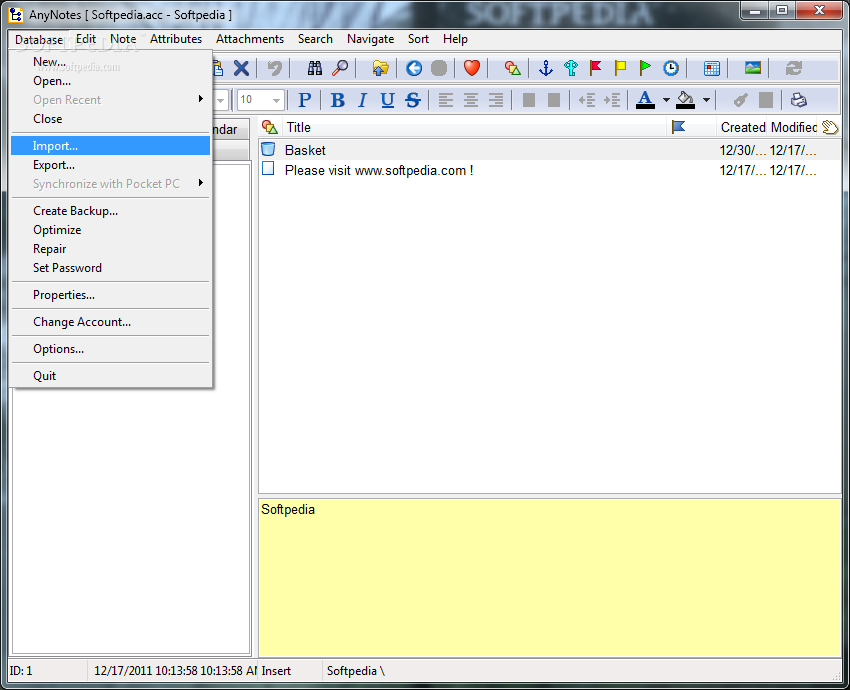Image resolution: width=850 pixels, height=690 pixels.
Task: Click the gray refresh sync icon
Action: pyautogui.click(x=794, y=68)
